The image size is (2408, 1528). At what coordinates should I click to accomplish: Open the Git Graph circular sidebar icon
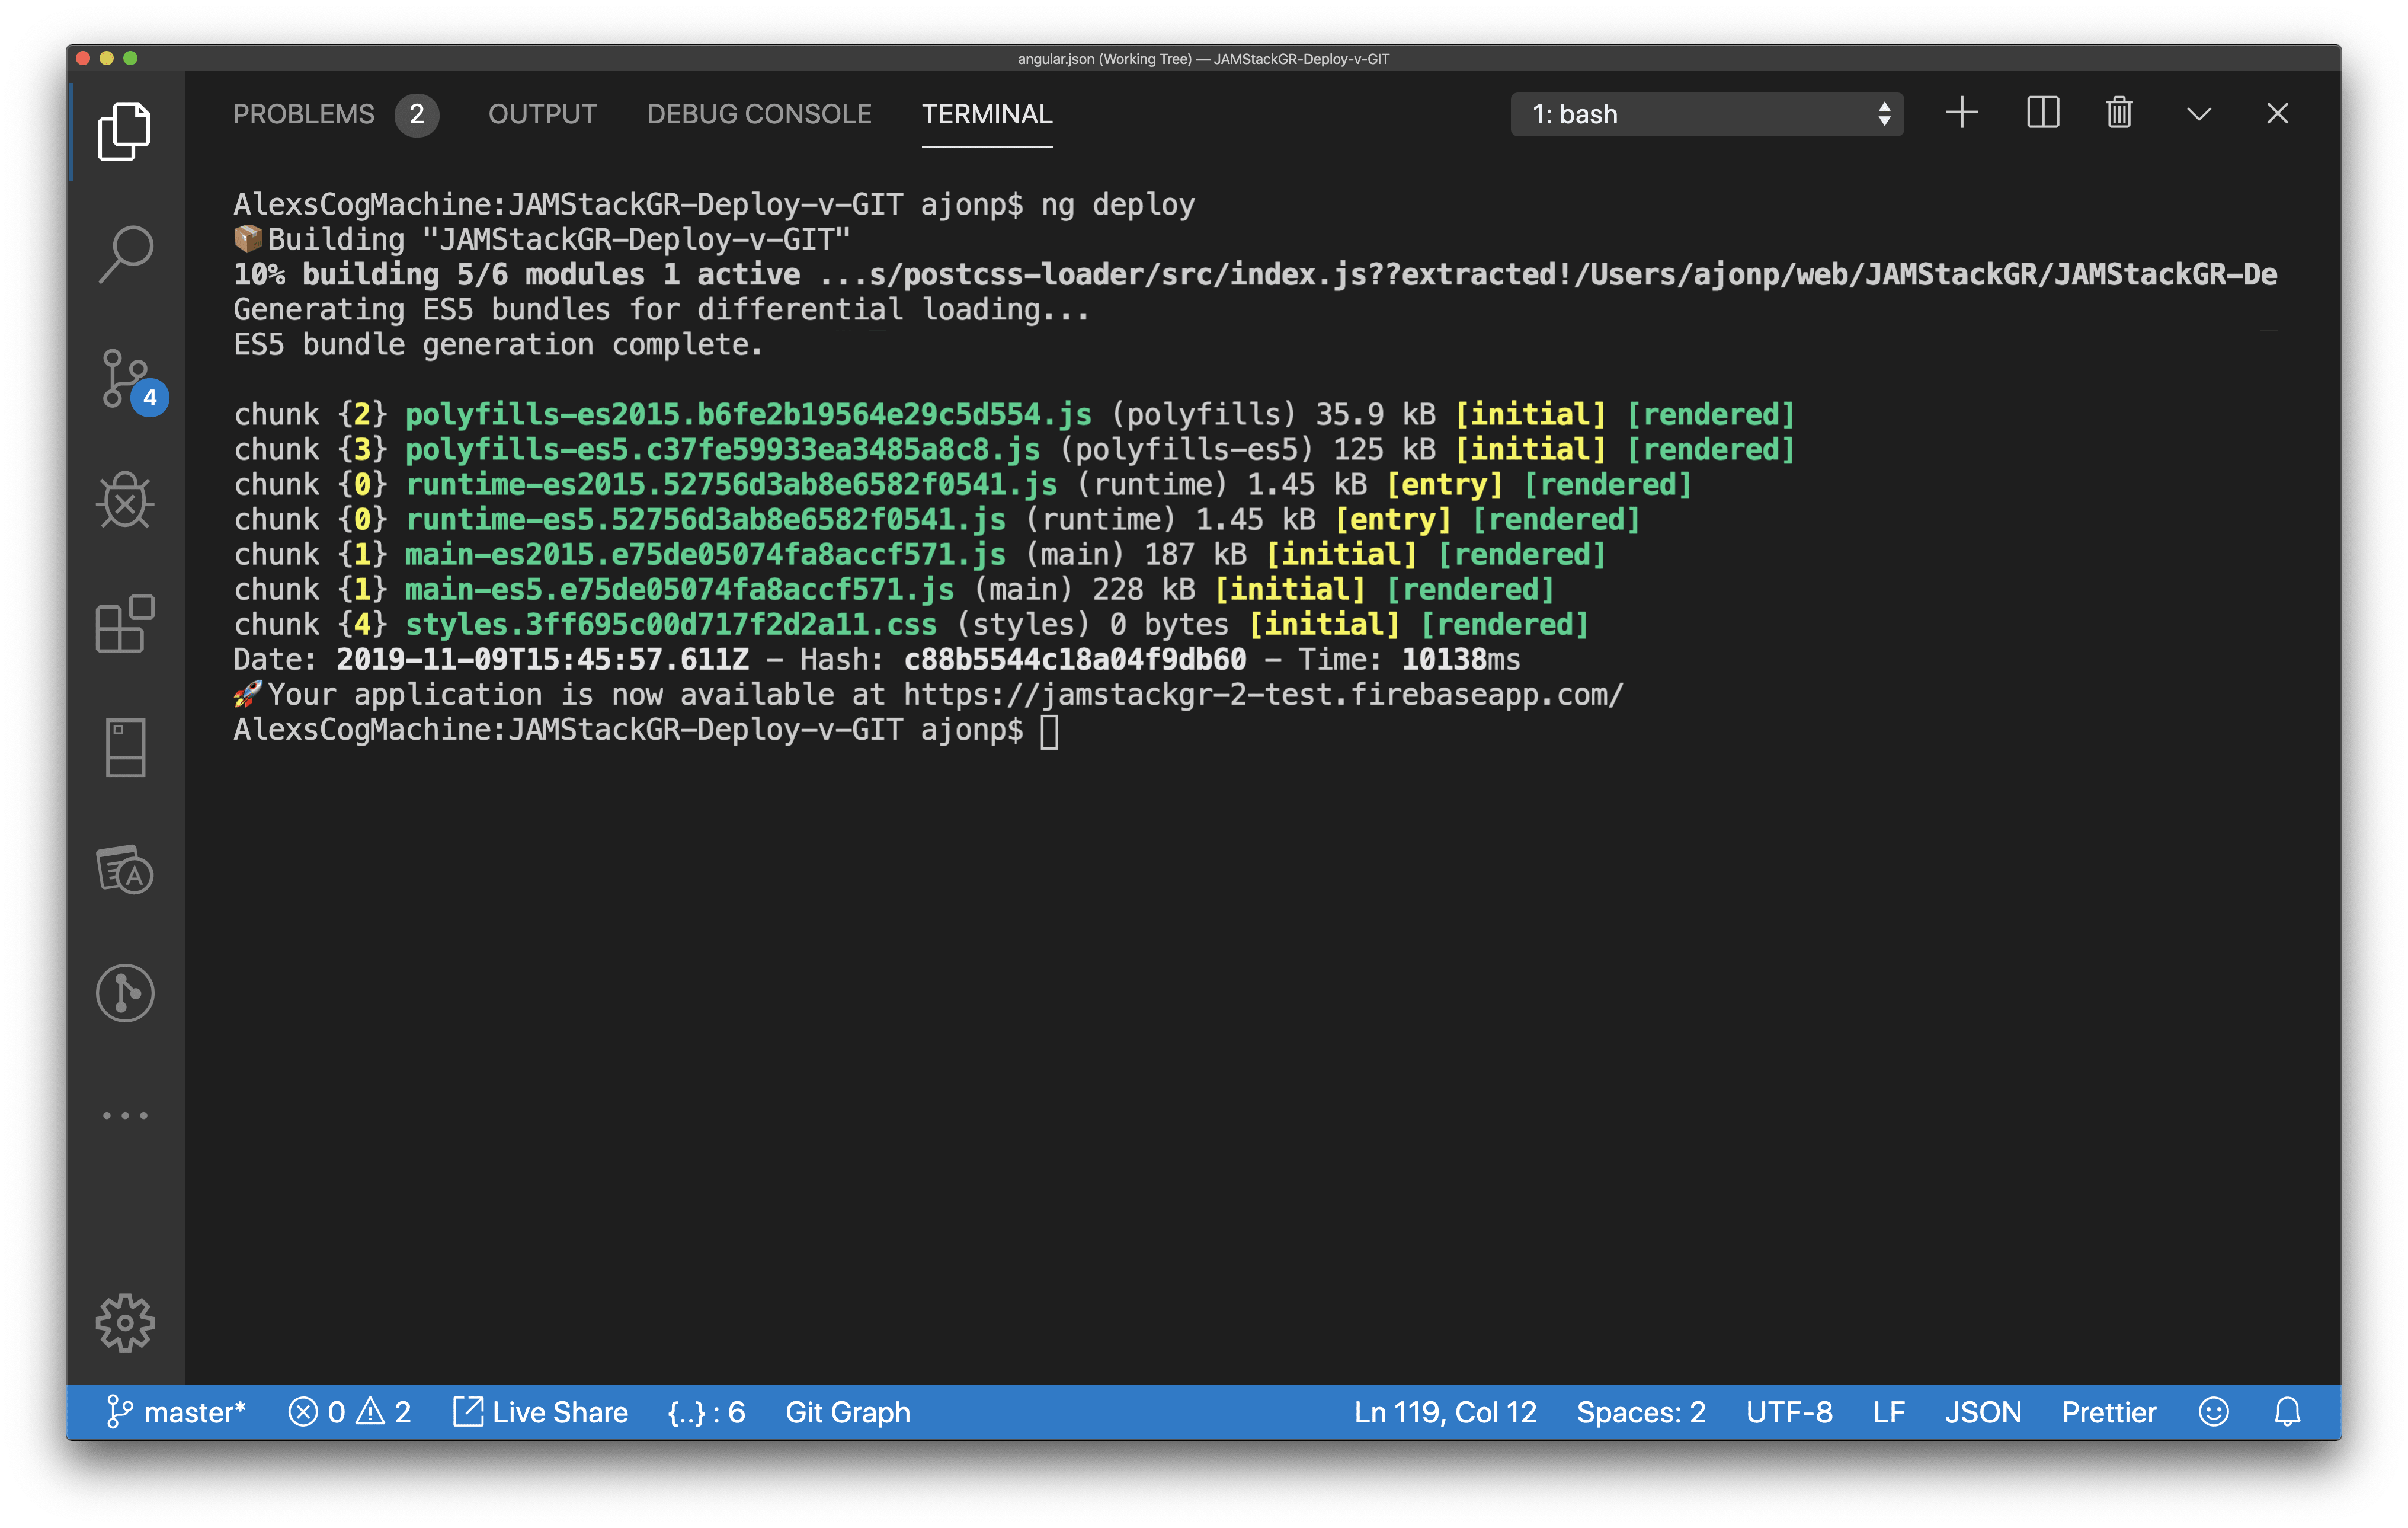click(125, 993)
